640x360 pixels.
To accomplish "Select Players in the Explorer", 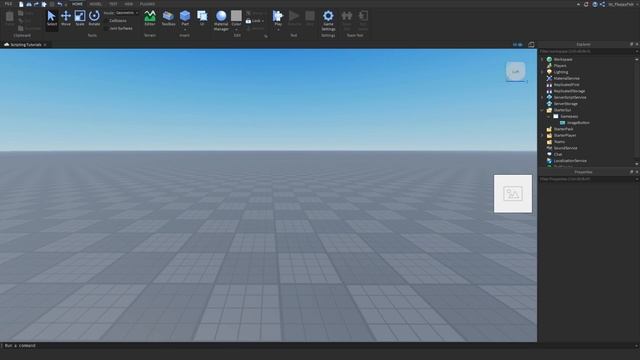I will (560, 66).
